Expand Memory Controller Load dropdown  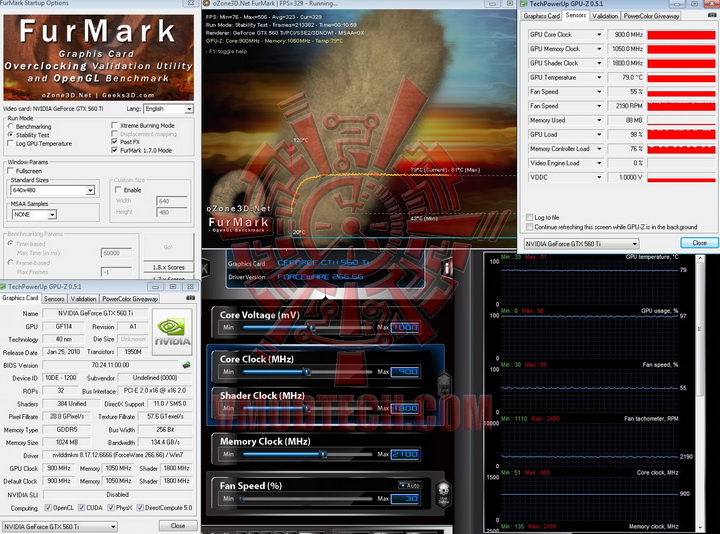pos(599,149)
